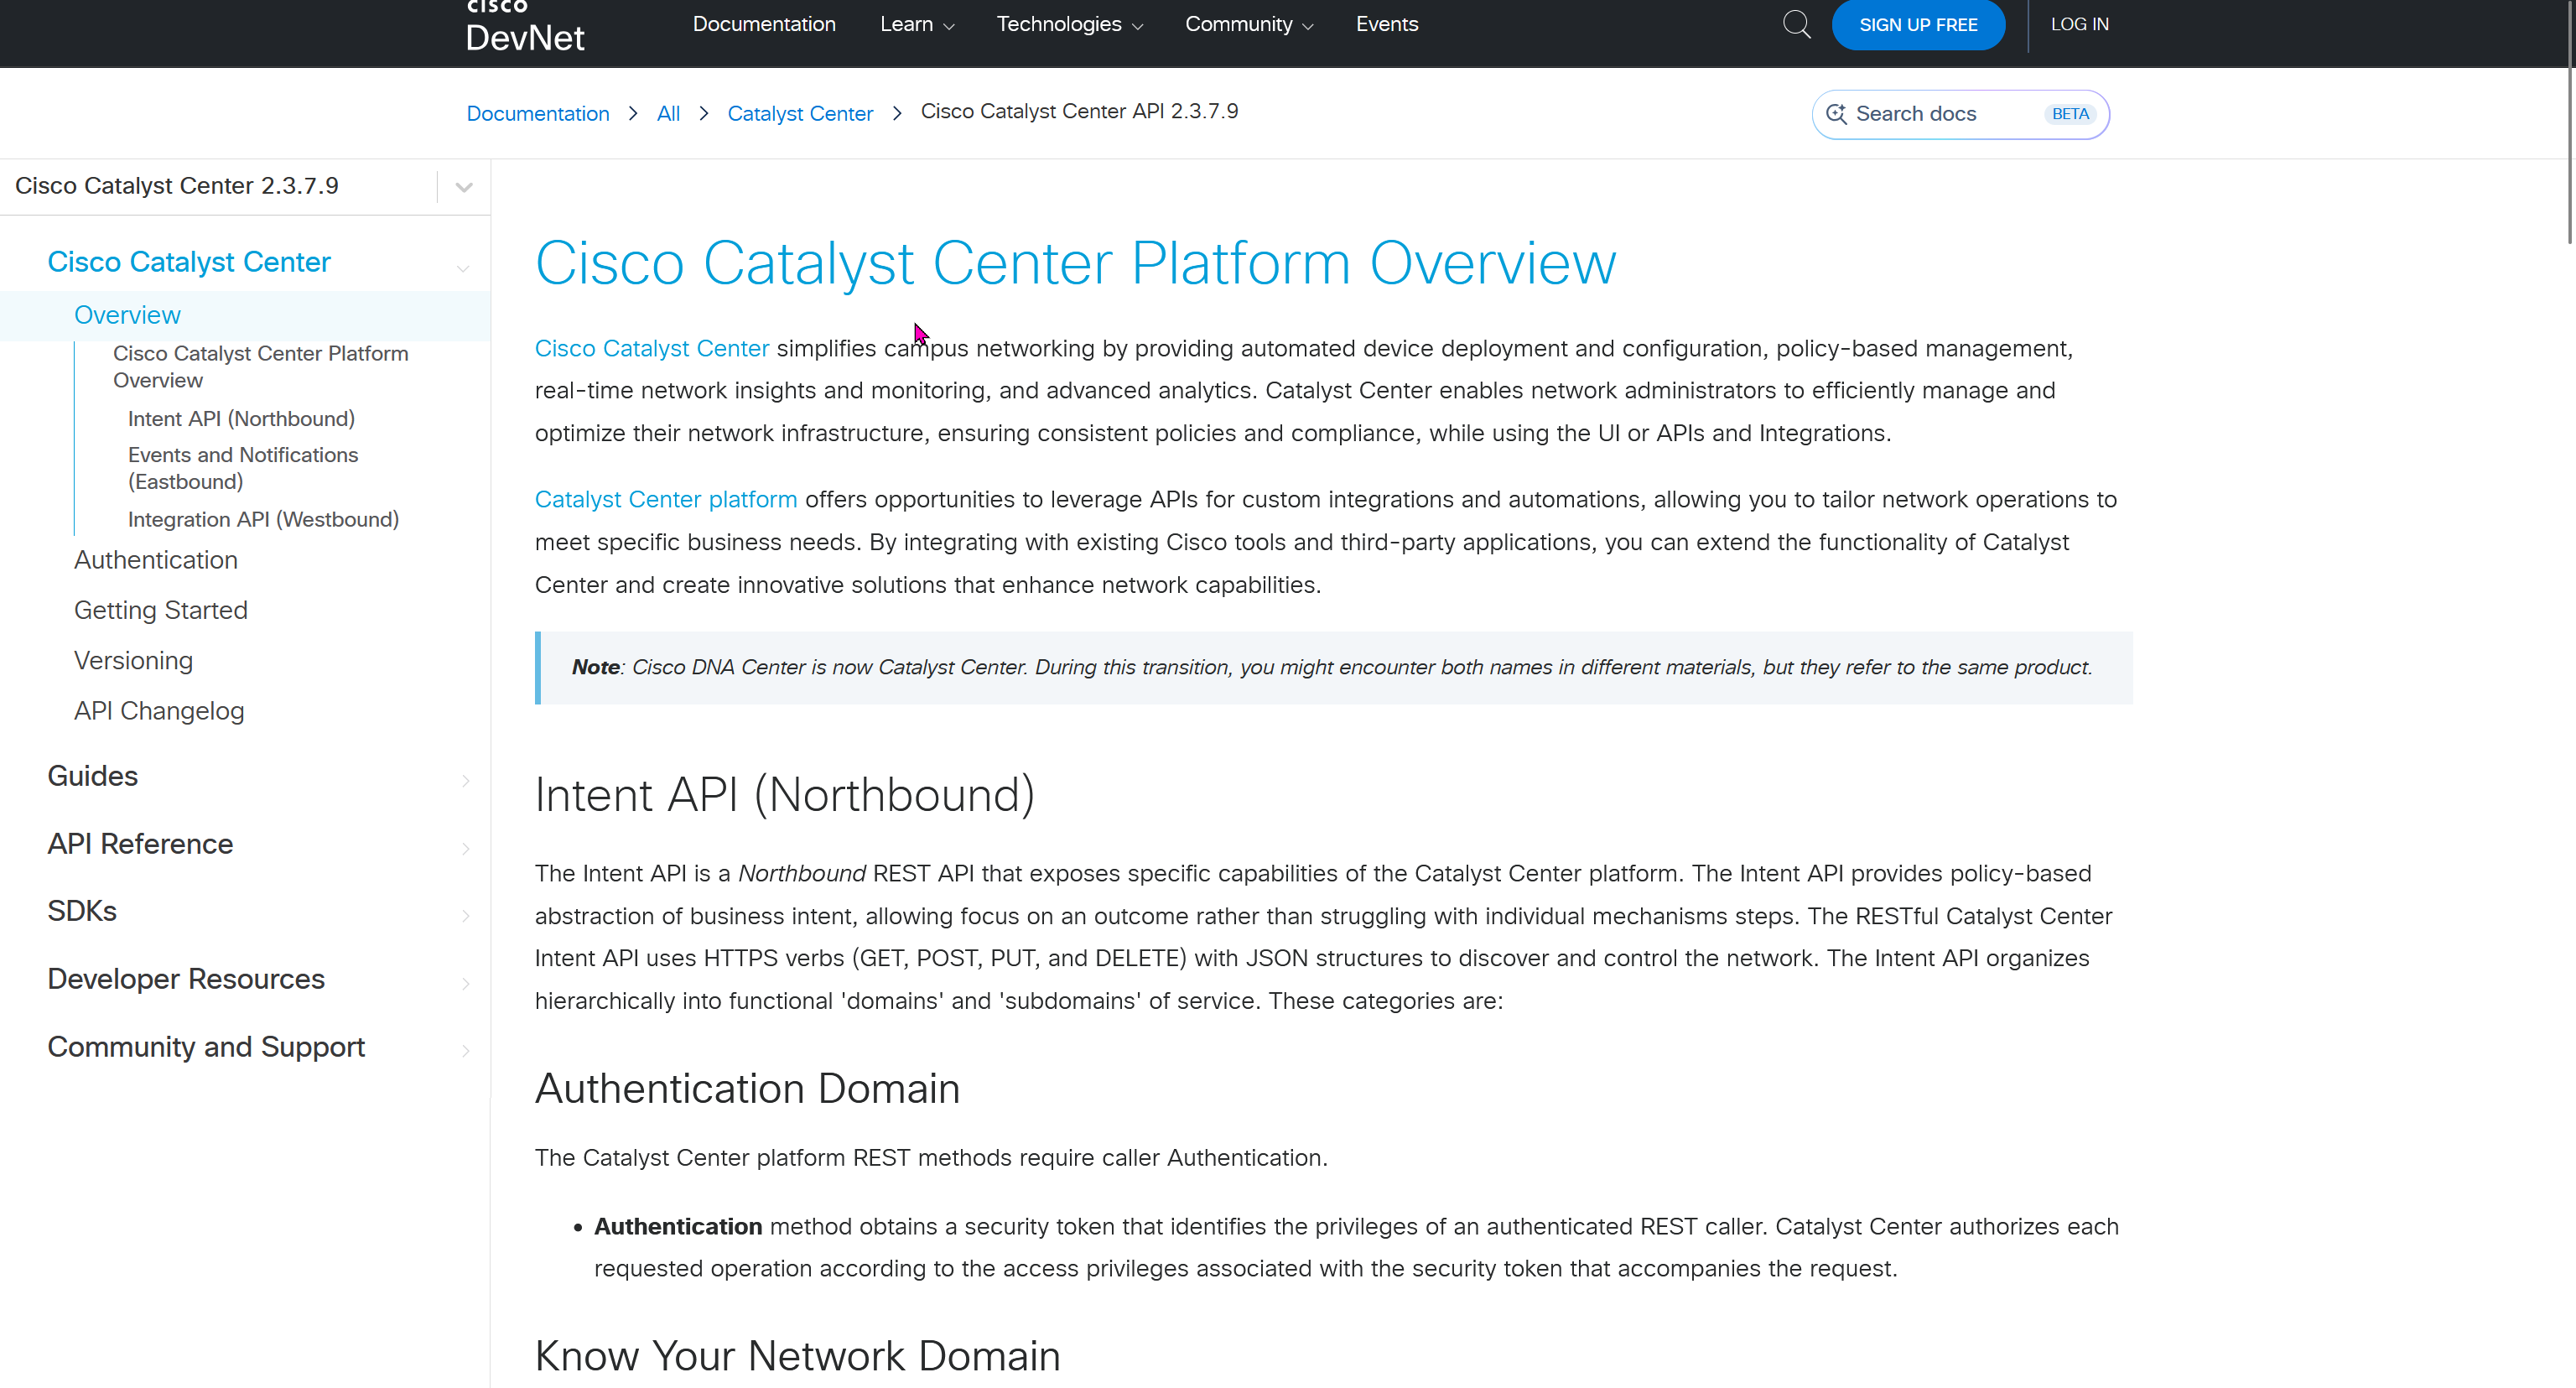2576x1388 pixels.
Task: Click the magnifier search icon in header
Action: 1796,24
